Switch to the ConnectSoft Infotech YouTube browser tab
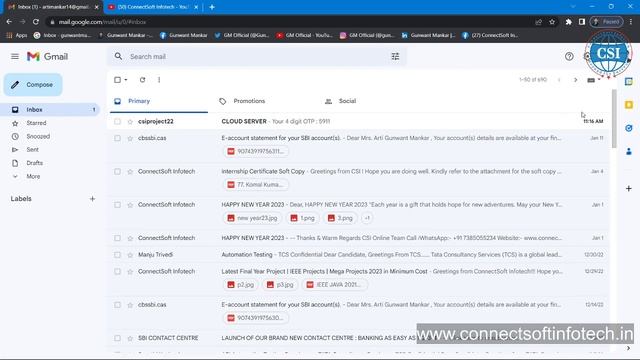The height and width of the screenshot is (360, 640). 152,7
